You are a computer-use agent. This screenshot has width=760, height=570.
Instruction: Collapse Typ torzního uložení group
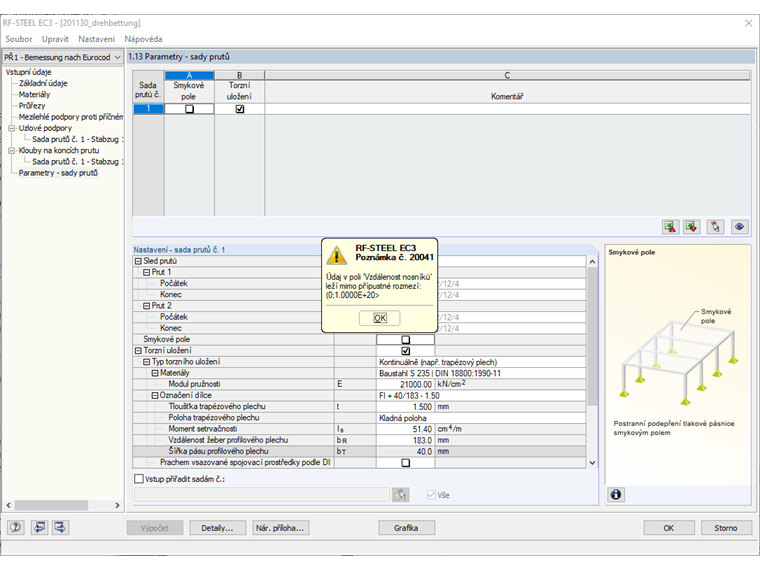coord(146,362)
